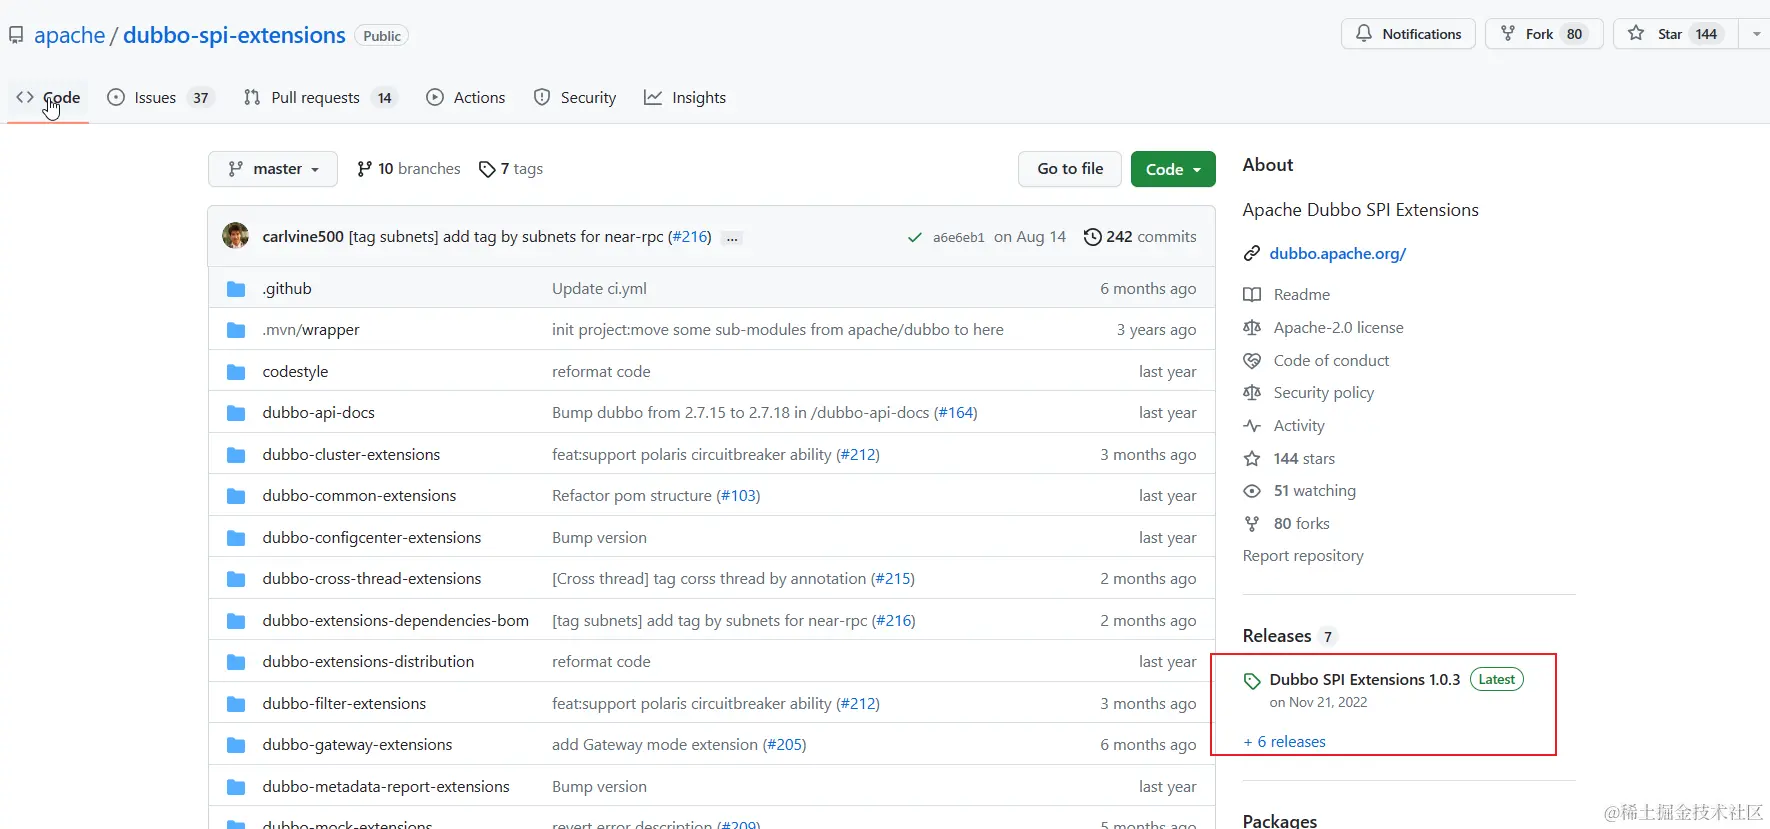Image resolution: width=1770 pixels, height=829 pixels.
Task: Click carlvine500's avatar
Action: (x=236, y=236)
